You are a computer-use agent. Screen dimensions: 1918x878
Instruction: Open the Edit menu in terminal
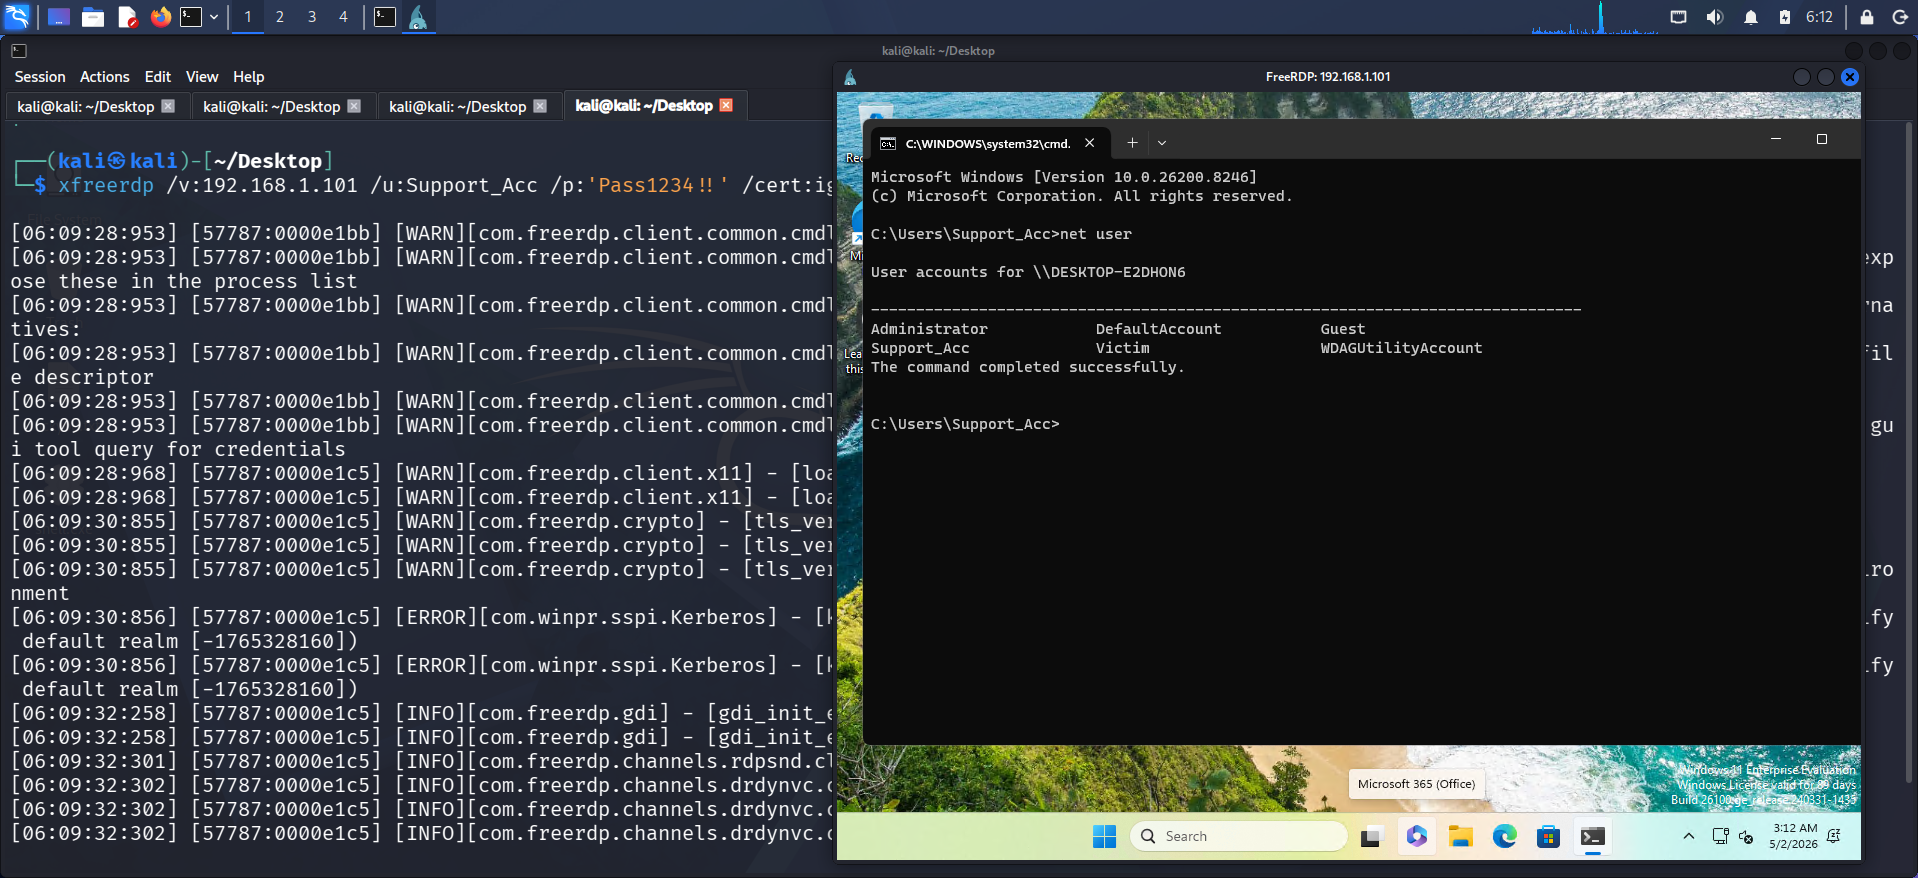(x=158, y=77)
